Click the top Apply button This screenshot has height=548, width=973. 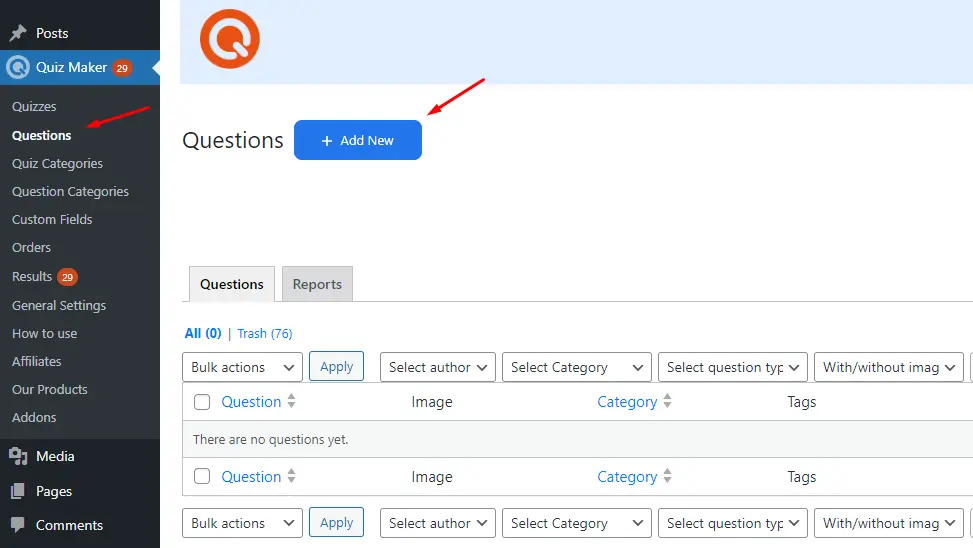pyautogui.click(x=336, y=367)
